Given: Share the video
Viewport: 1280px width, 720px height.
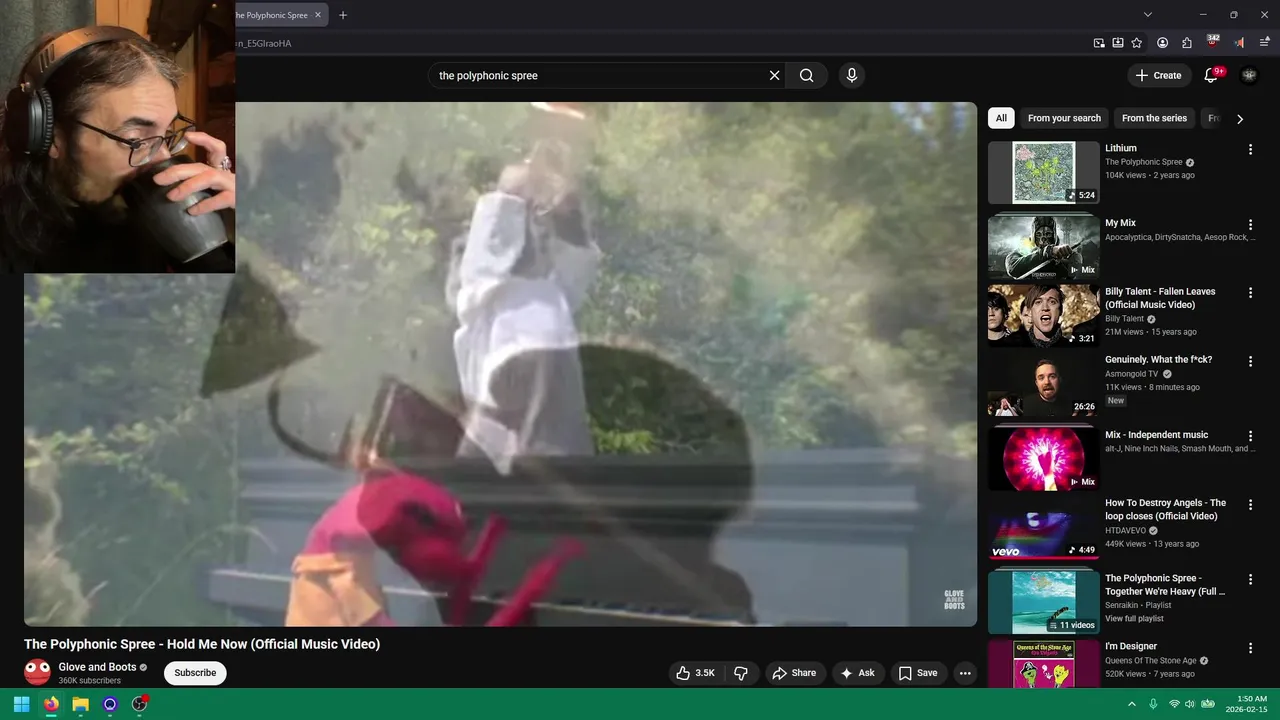Looking at the screenshot, I should click(x=795, y=673).
